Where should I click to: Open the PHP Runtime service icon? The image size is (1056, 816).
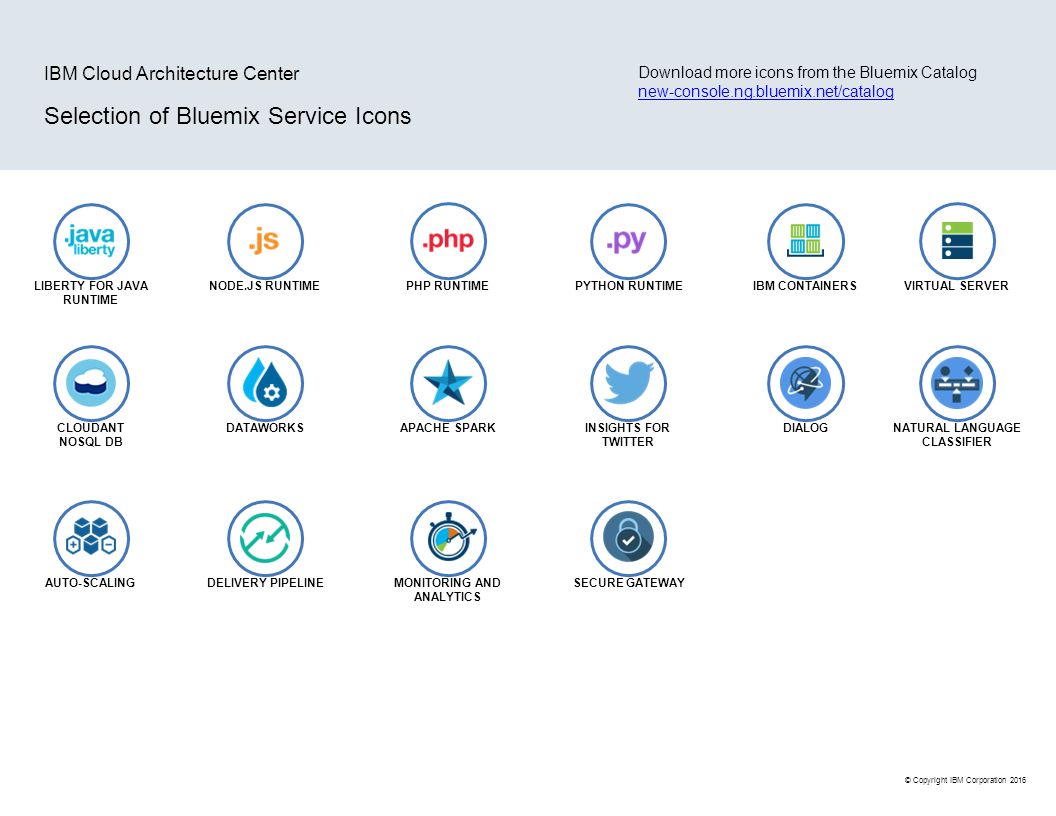tap(448, 240)
